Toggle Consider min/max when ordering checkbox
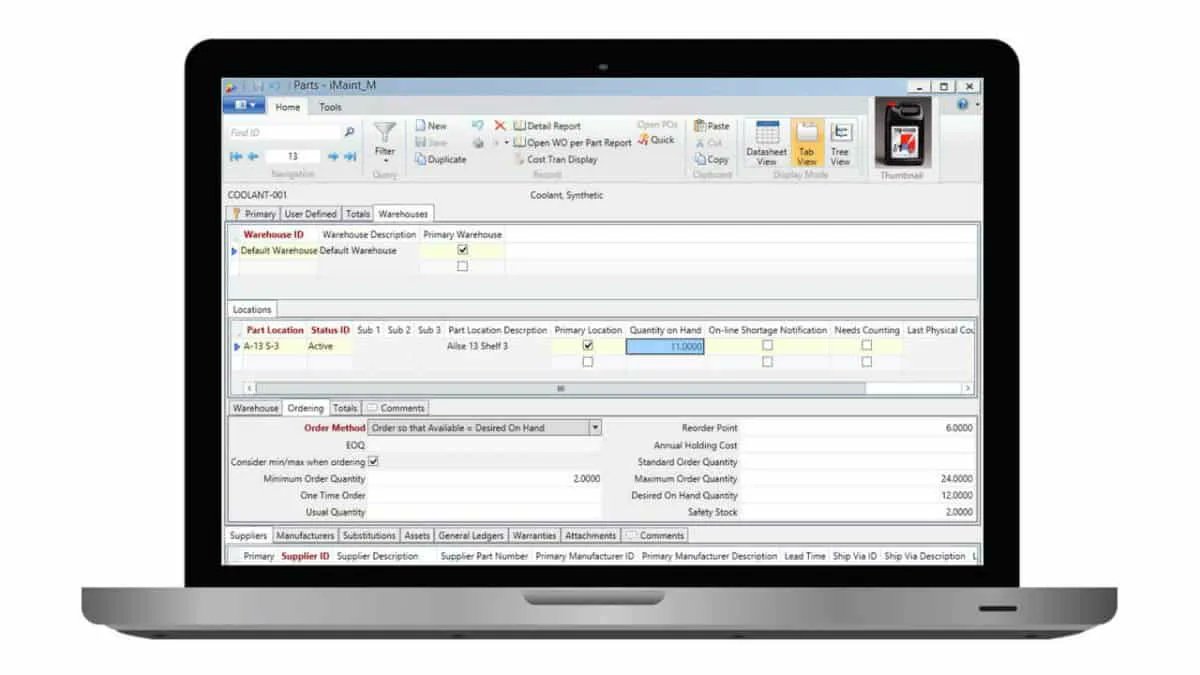1200x675 pixels. point(374,462)
